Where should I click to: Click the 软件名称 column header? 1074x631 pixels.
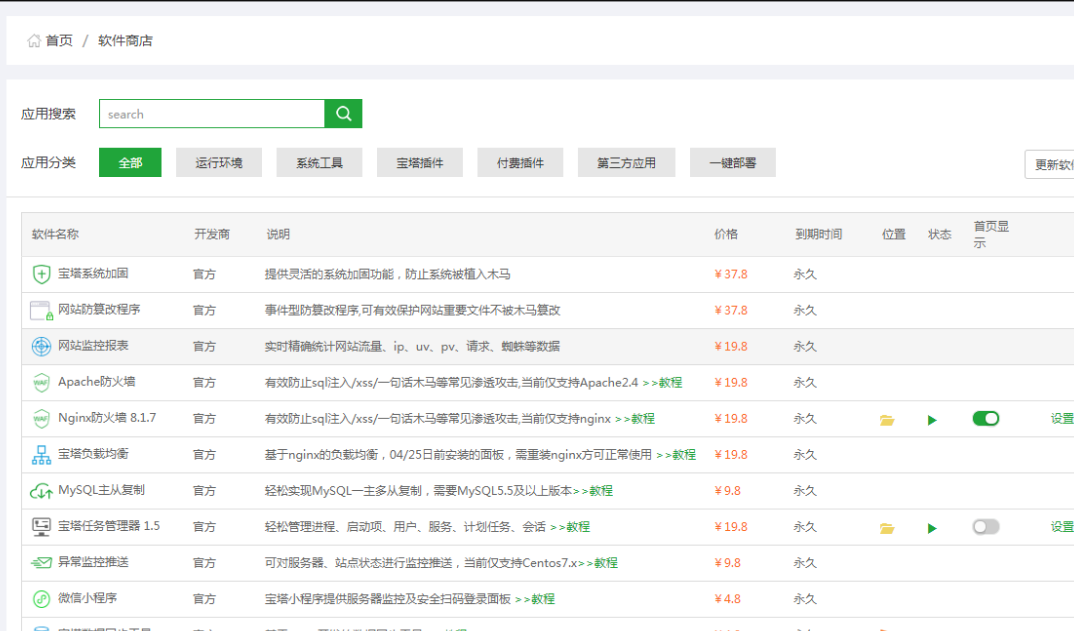(55, 234)
